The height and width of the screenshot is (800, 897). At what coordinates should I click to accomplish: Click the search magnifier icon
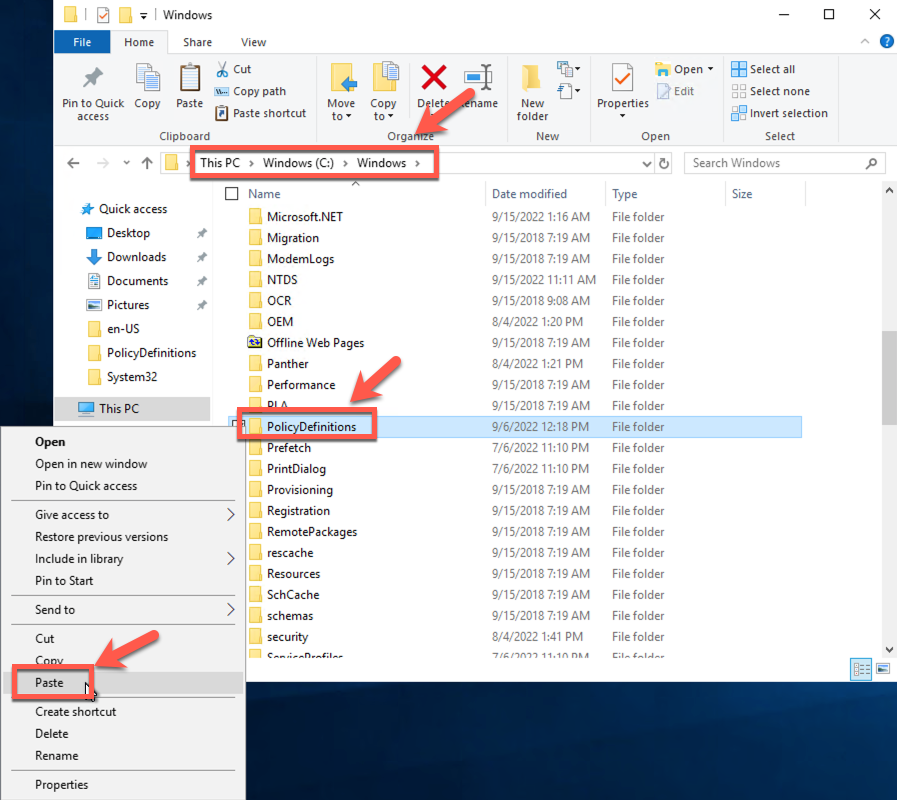tap(871, 164)
